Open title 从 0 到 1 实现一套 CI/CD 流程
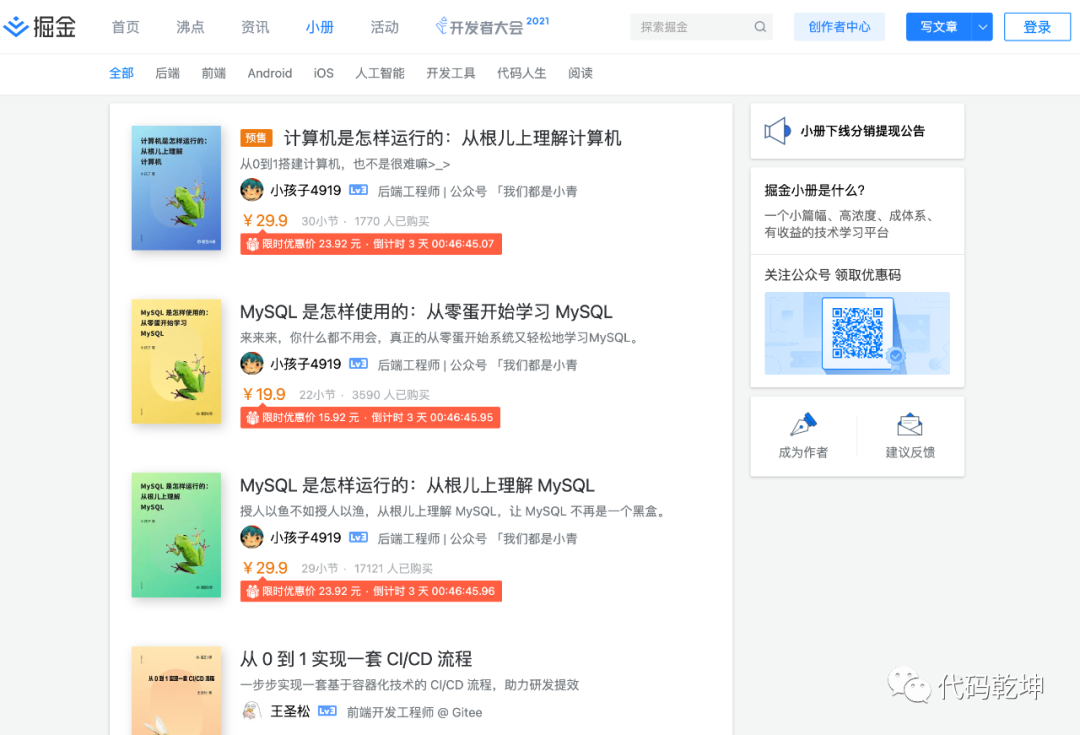The width and height of the screenshot is (1080, 735). [x=355, y=659]
